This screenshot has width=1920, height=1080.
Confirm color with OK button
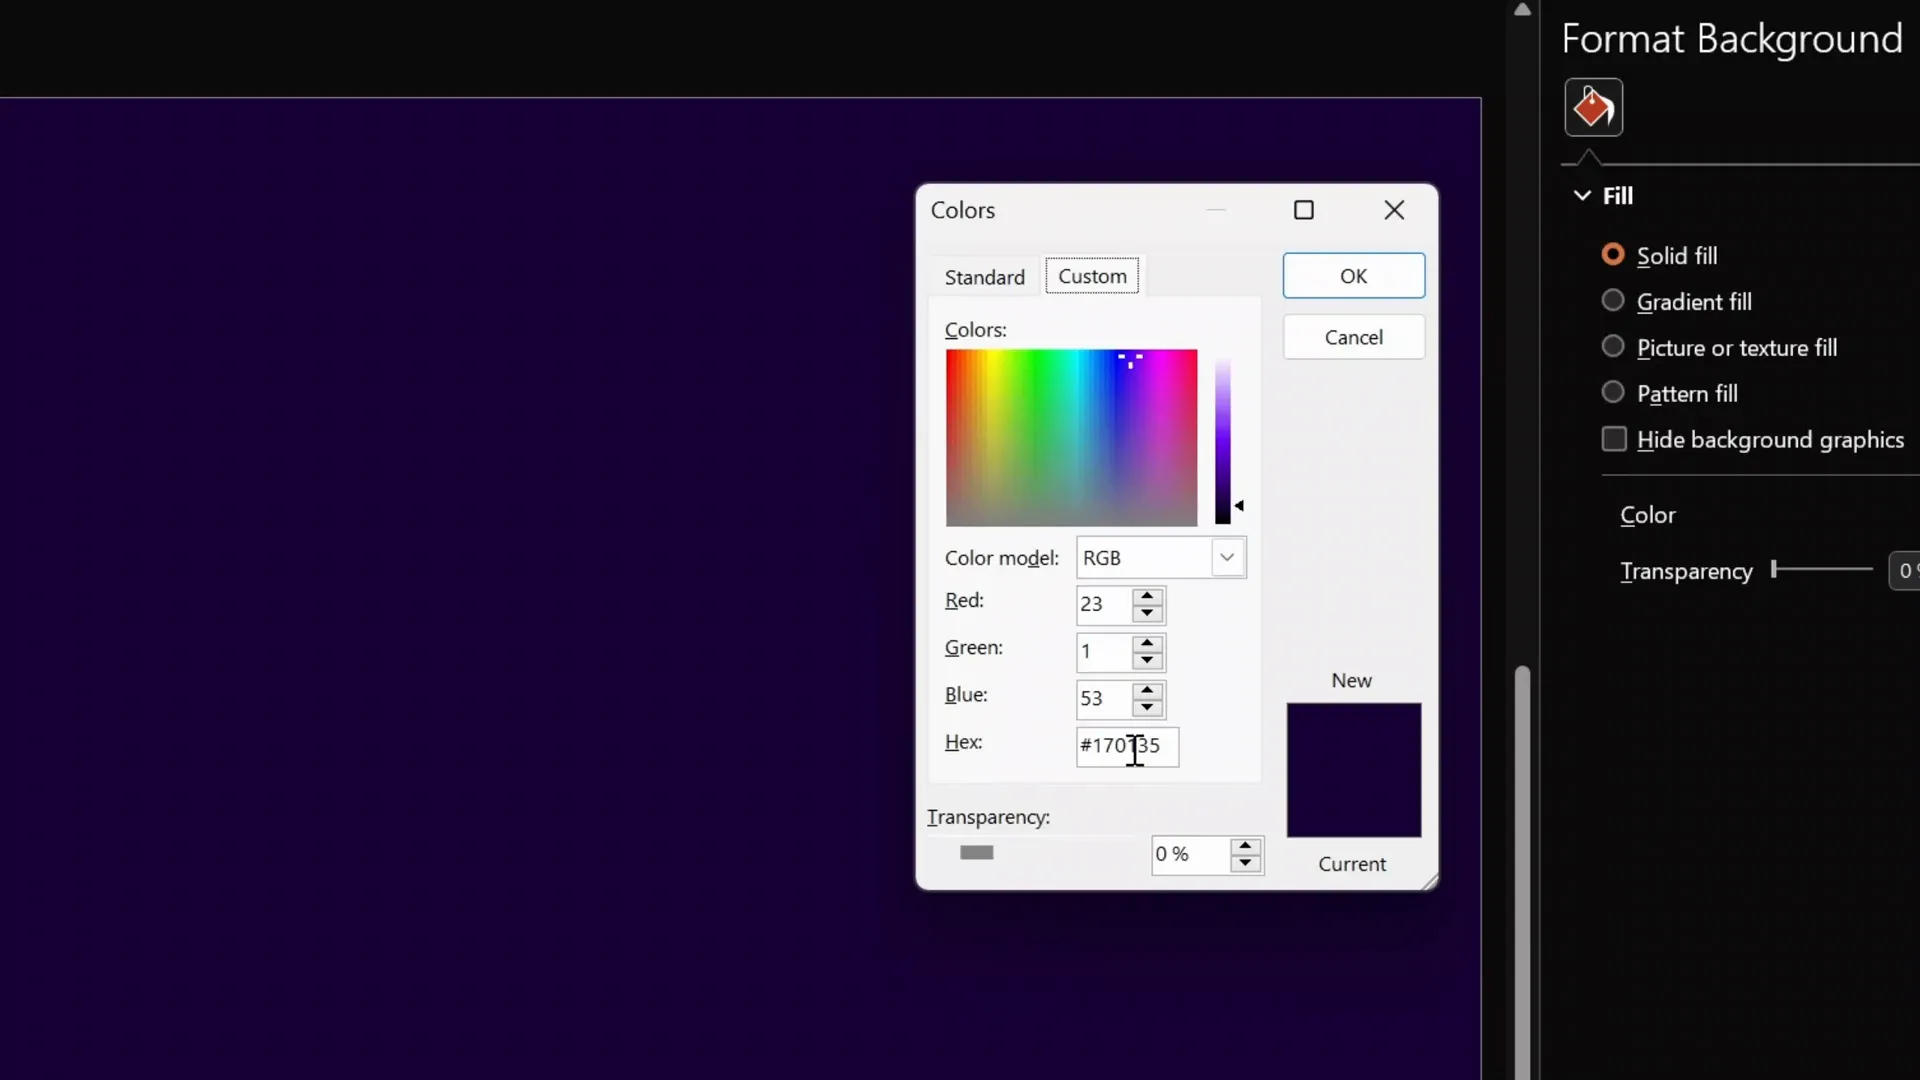click(1354, 276)
